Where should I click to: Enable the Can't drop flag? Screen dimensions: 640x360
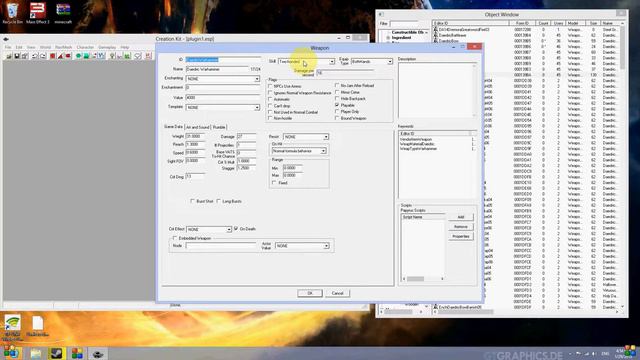pos(270,106)
